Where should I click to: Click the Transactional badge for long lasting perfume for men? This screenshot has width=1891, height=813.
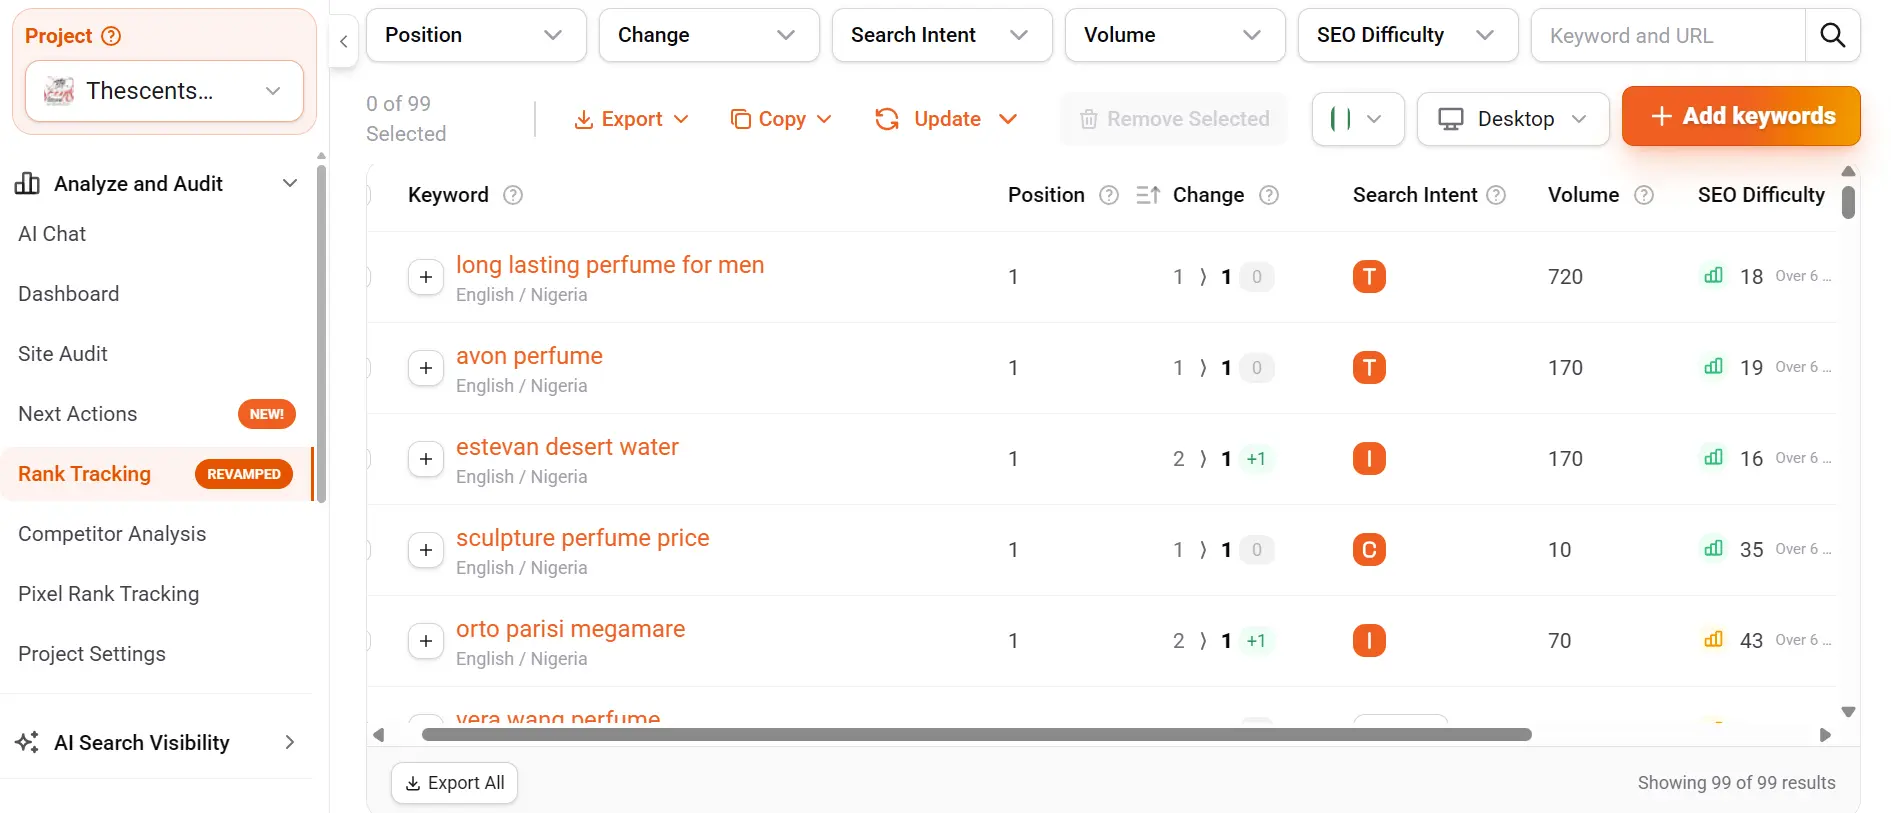click(x=1369, y=277)
